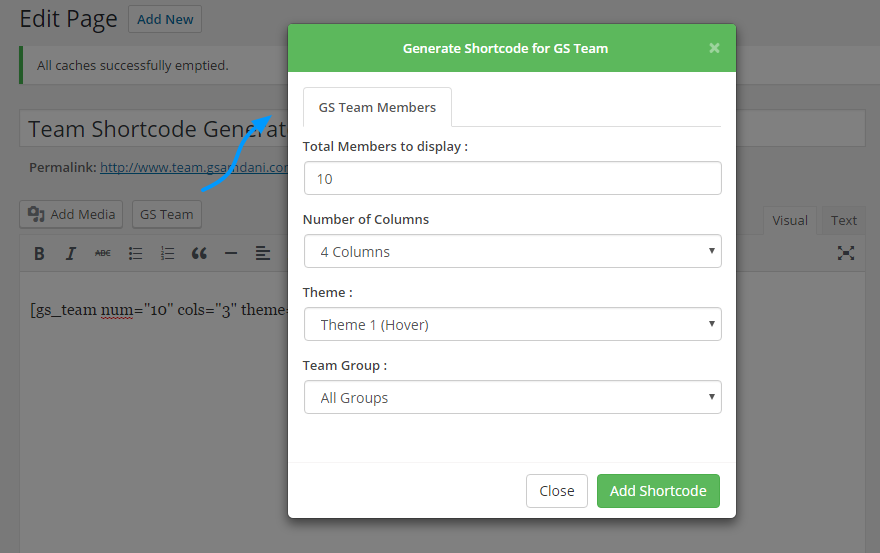Click the Add Media button
The height and width of the screenshot is (553, 880).
71,214
